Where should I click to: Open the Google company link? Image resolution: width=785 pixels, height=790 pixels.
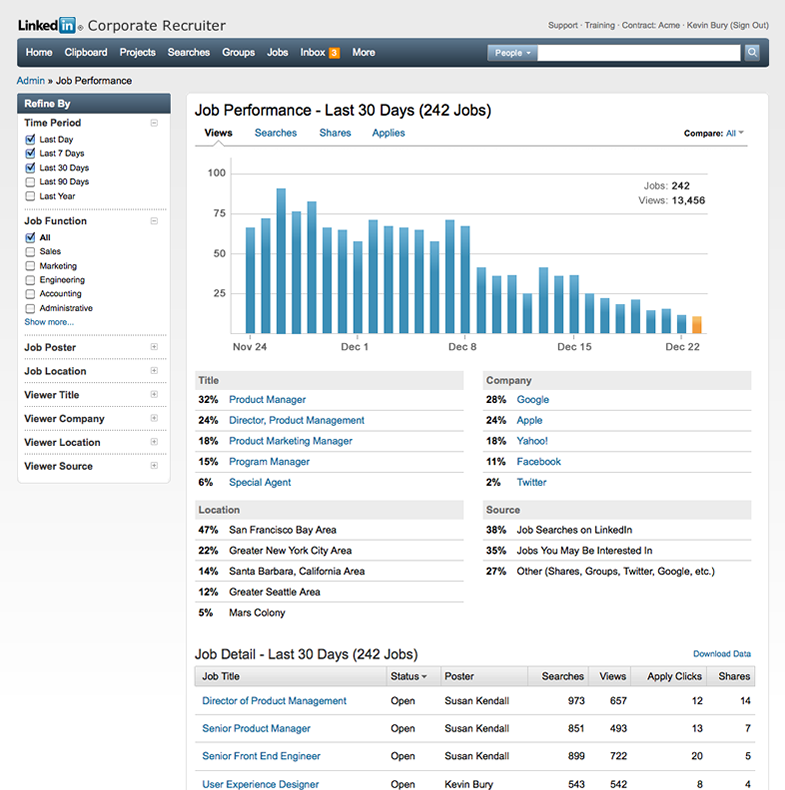(x=533, y=400)
